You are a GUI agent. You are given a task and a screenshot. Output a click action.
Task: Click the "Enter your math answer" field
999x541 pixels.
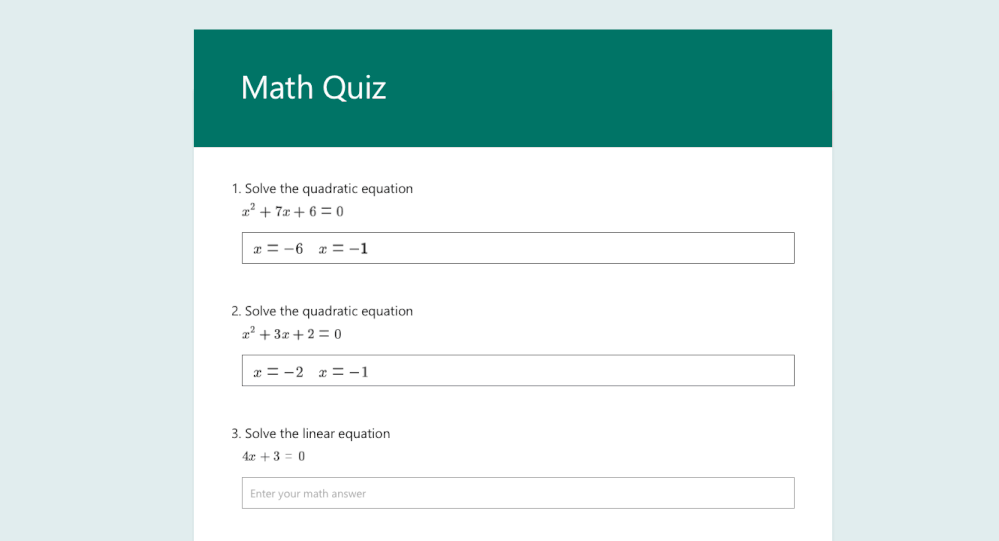pos(518,493)
